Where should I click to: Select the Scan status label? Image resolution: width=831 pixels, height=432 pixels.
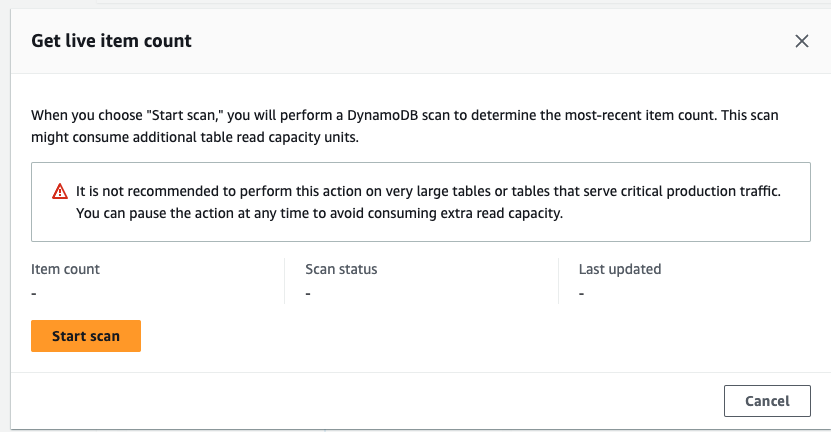point(341,269)
